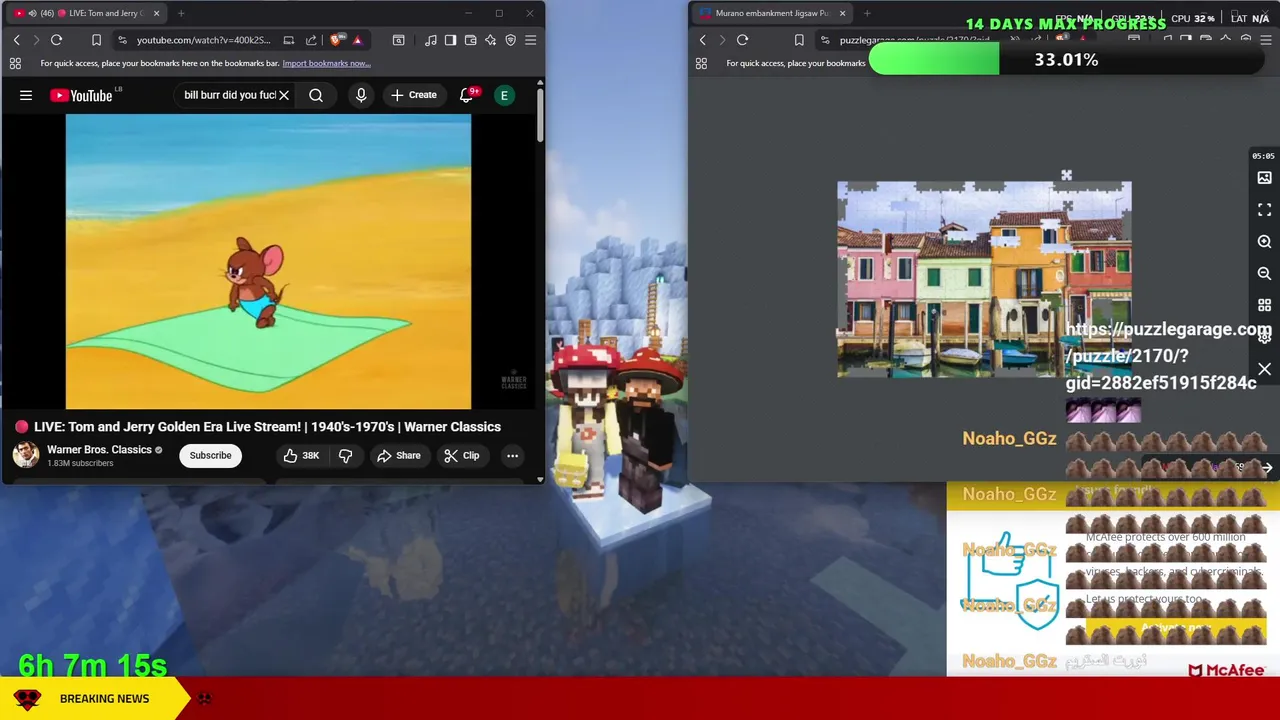Screen dimensions: 1280x720
Task: Bookmark the puzzlegarage page
Action: coord(798,40)
